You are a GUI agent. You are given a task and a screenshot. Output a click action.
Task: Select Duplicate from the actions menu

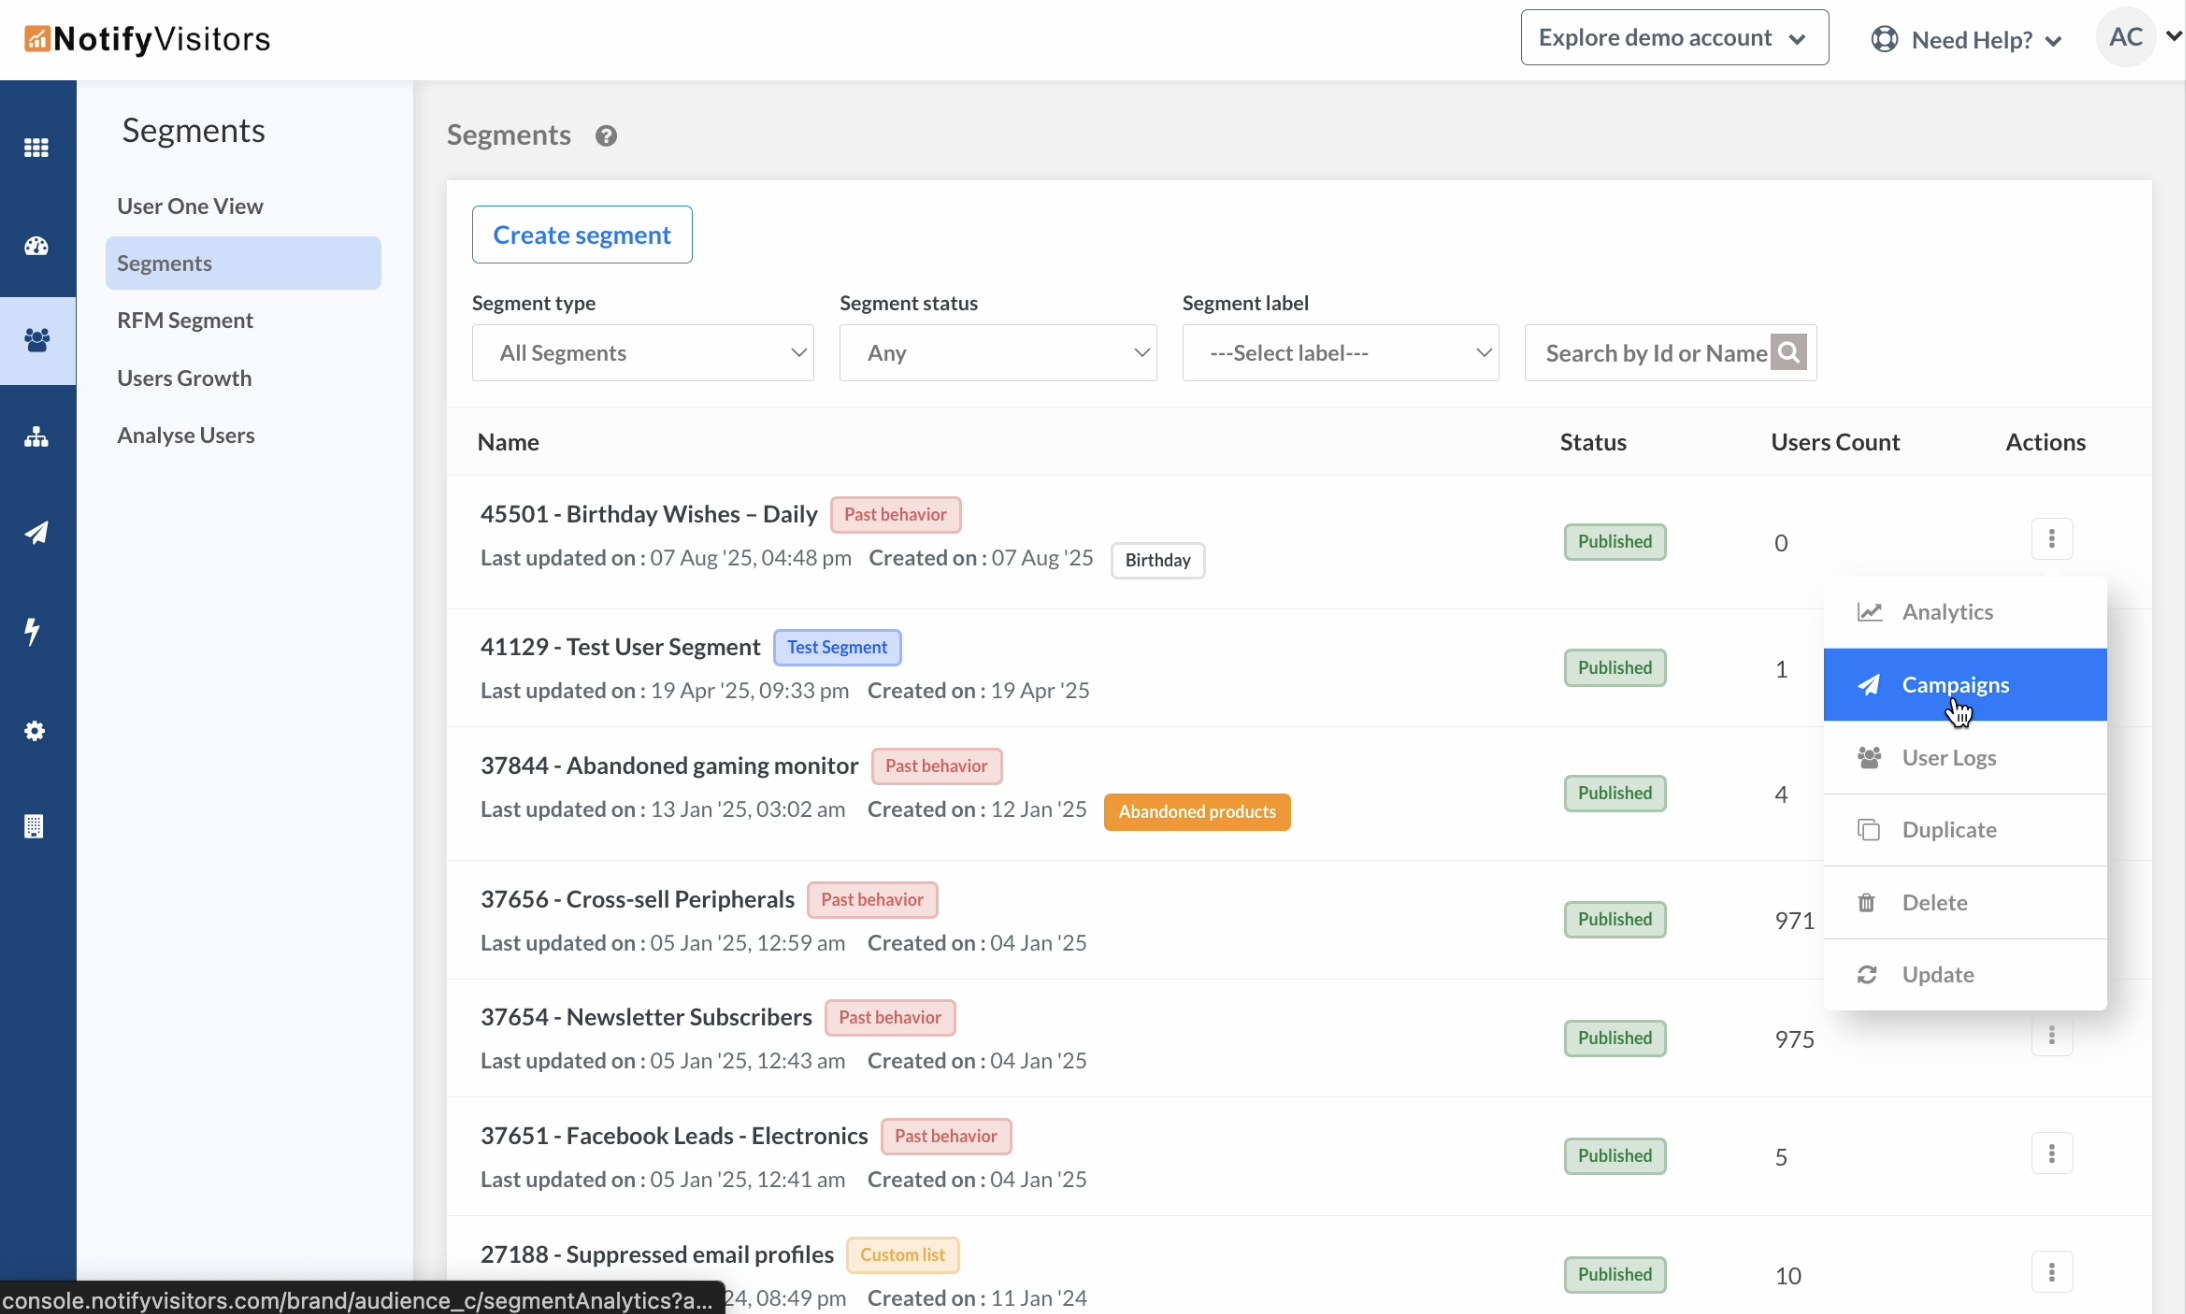coord(1948,830)
